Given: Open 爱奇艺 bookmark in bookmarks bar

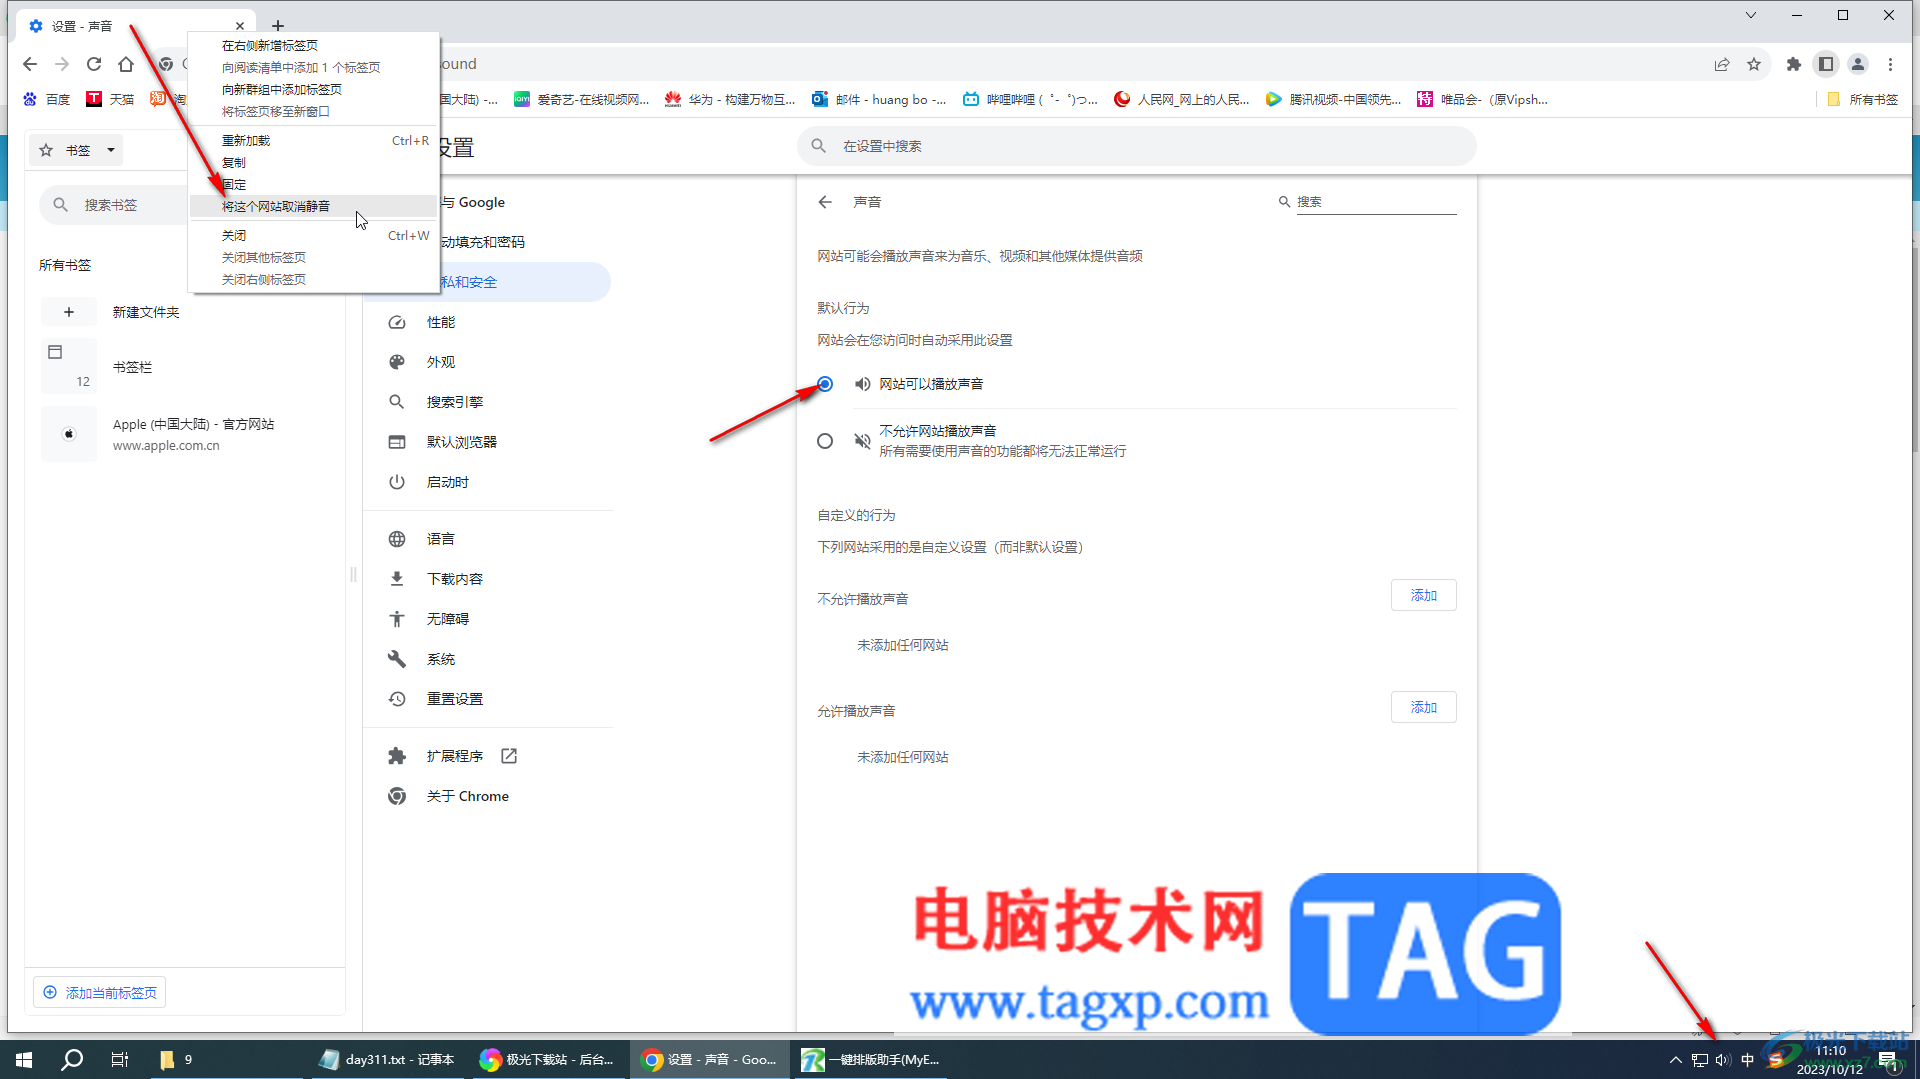Looking at the screenshot, I should [582, 99].
